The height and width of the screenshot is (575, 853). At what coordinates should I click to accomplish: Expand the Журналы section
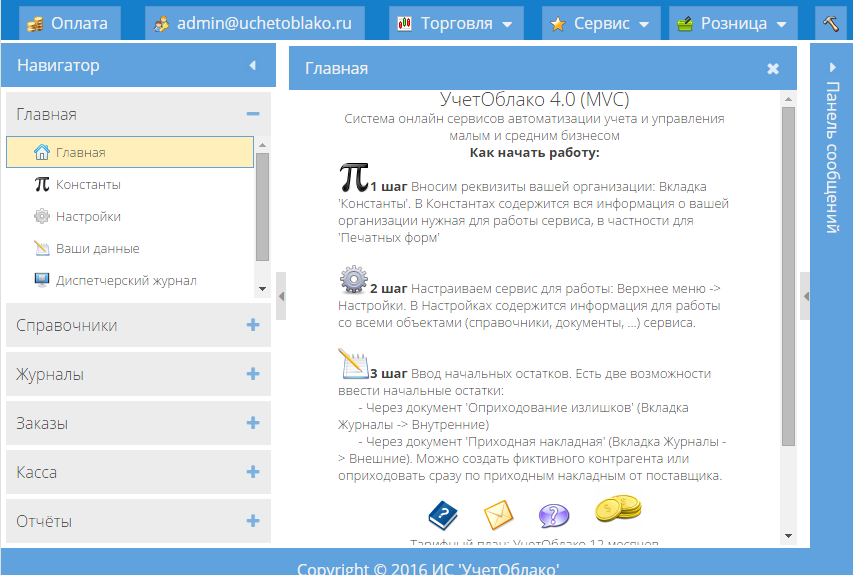coord(252,374)
